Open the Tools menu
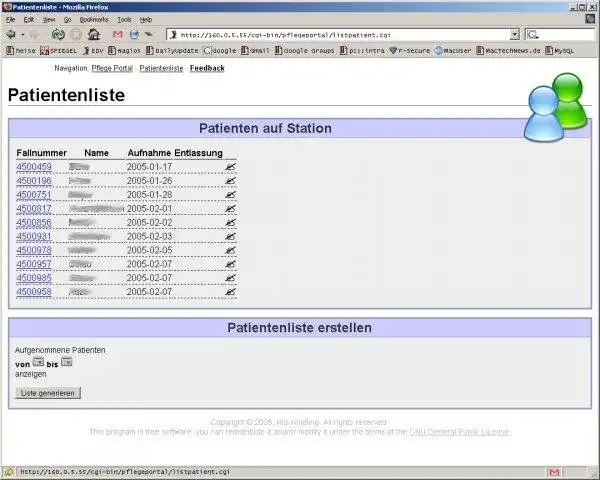The image size is (600, 480). point(124,20)
